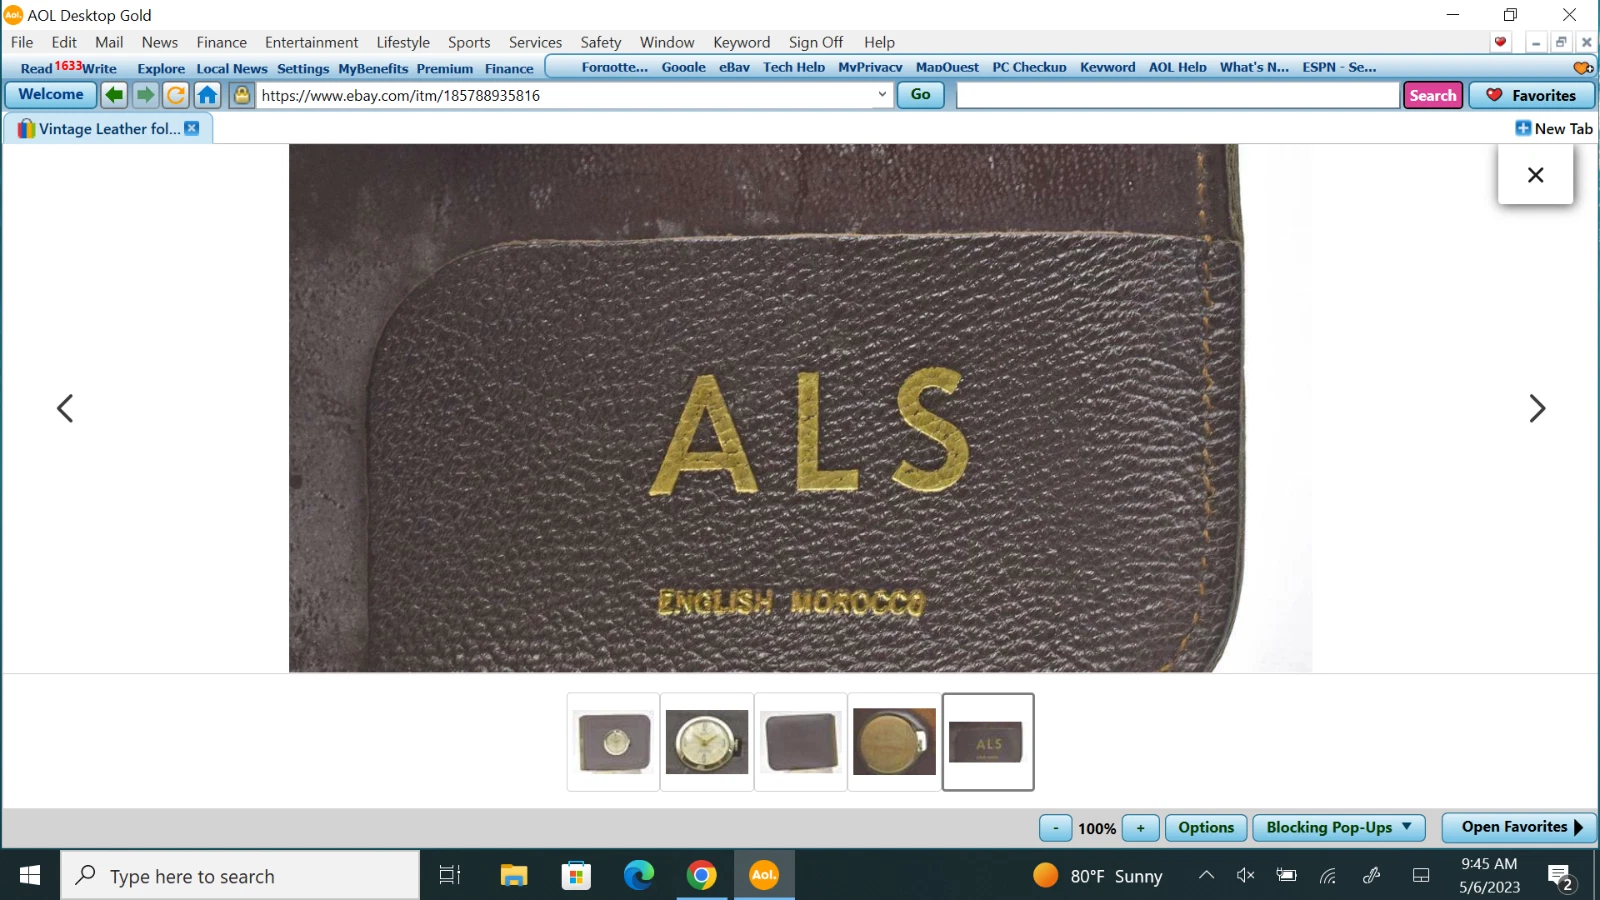This screenshot has height=900, width=1600.
Task: Click the Windows taskbar search box
Action: point(240,876)
